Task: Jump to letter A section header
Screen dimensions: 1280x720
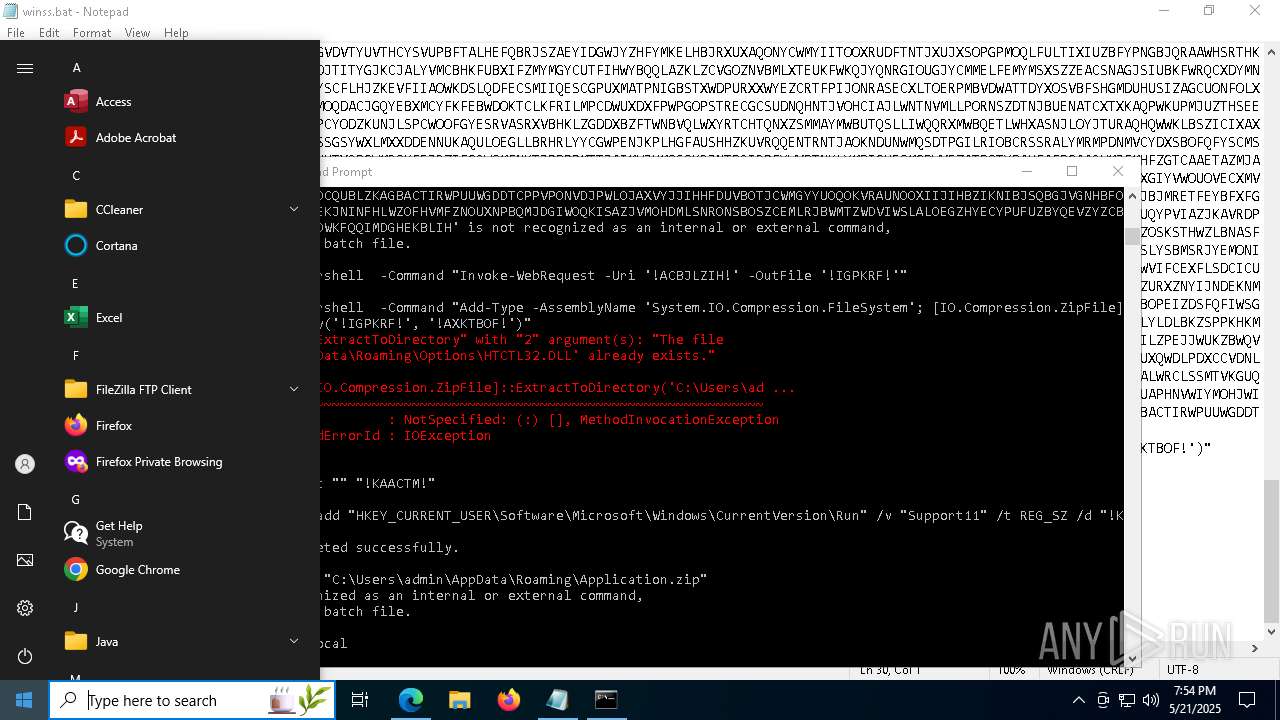Action: pos(77,68)
